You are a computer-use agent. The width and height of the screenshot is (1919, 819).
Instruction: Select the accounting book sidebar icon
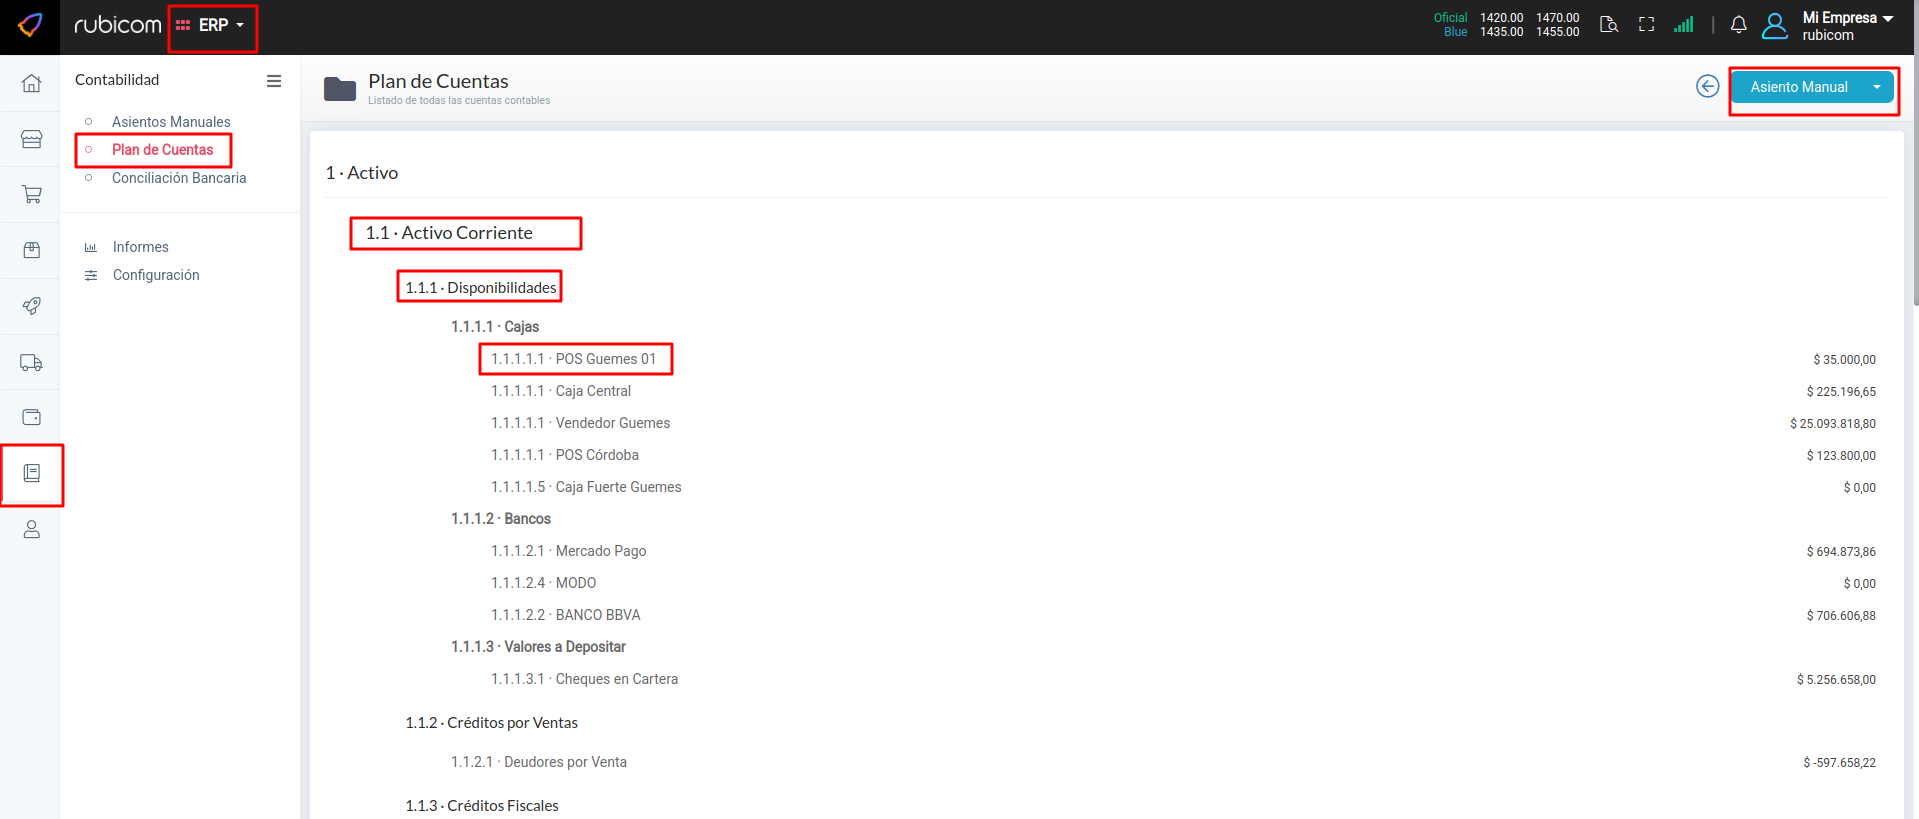pyautogui.click(x=31, y=473)
